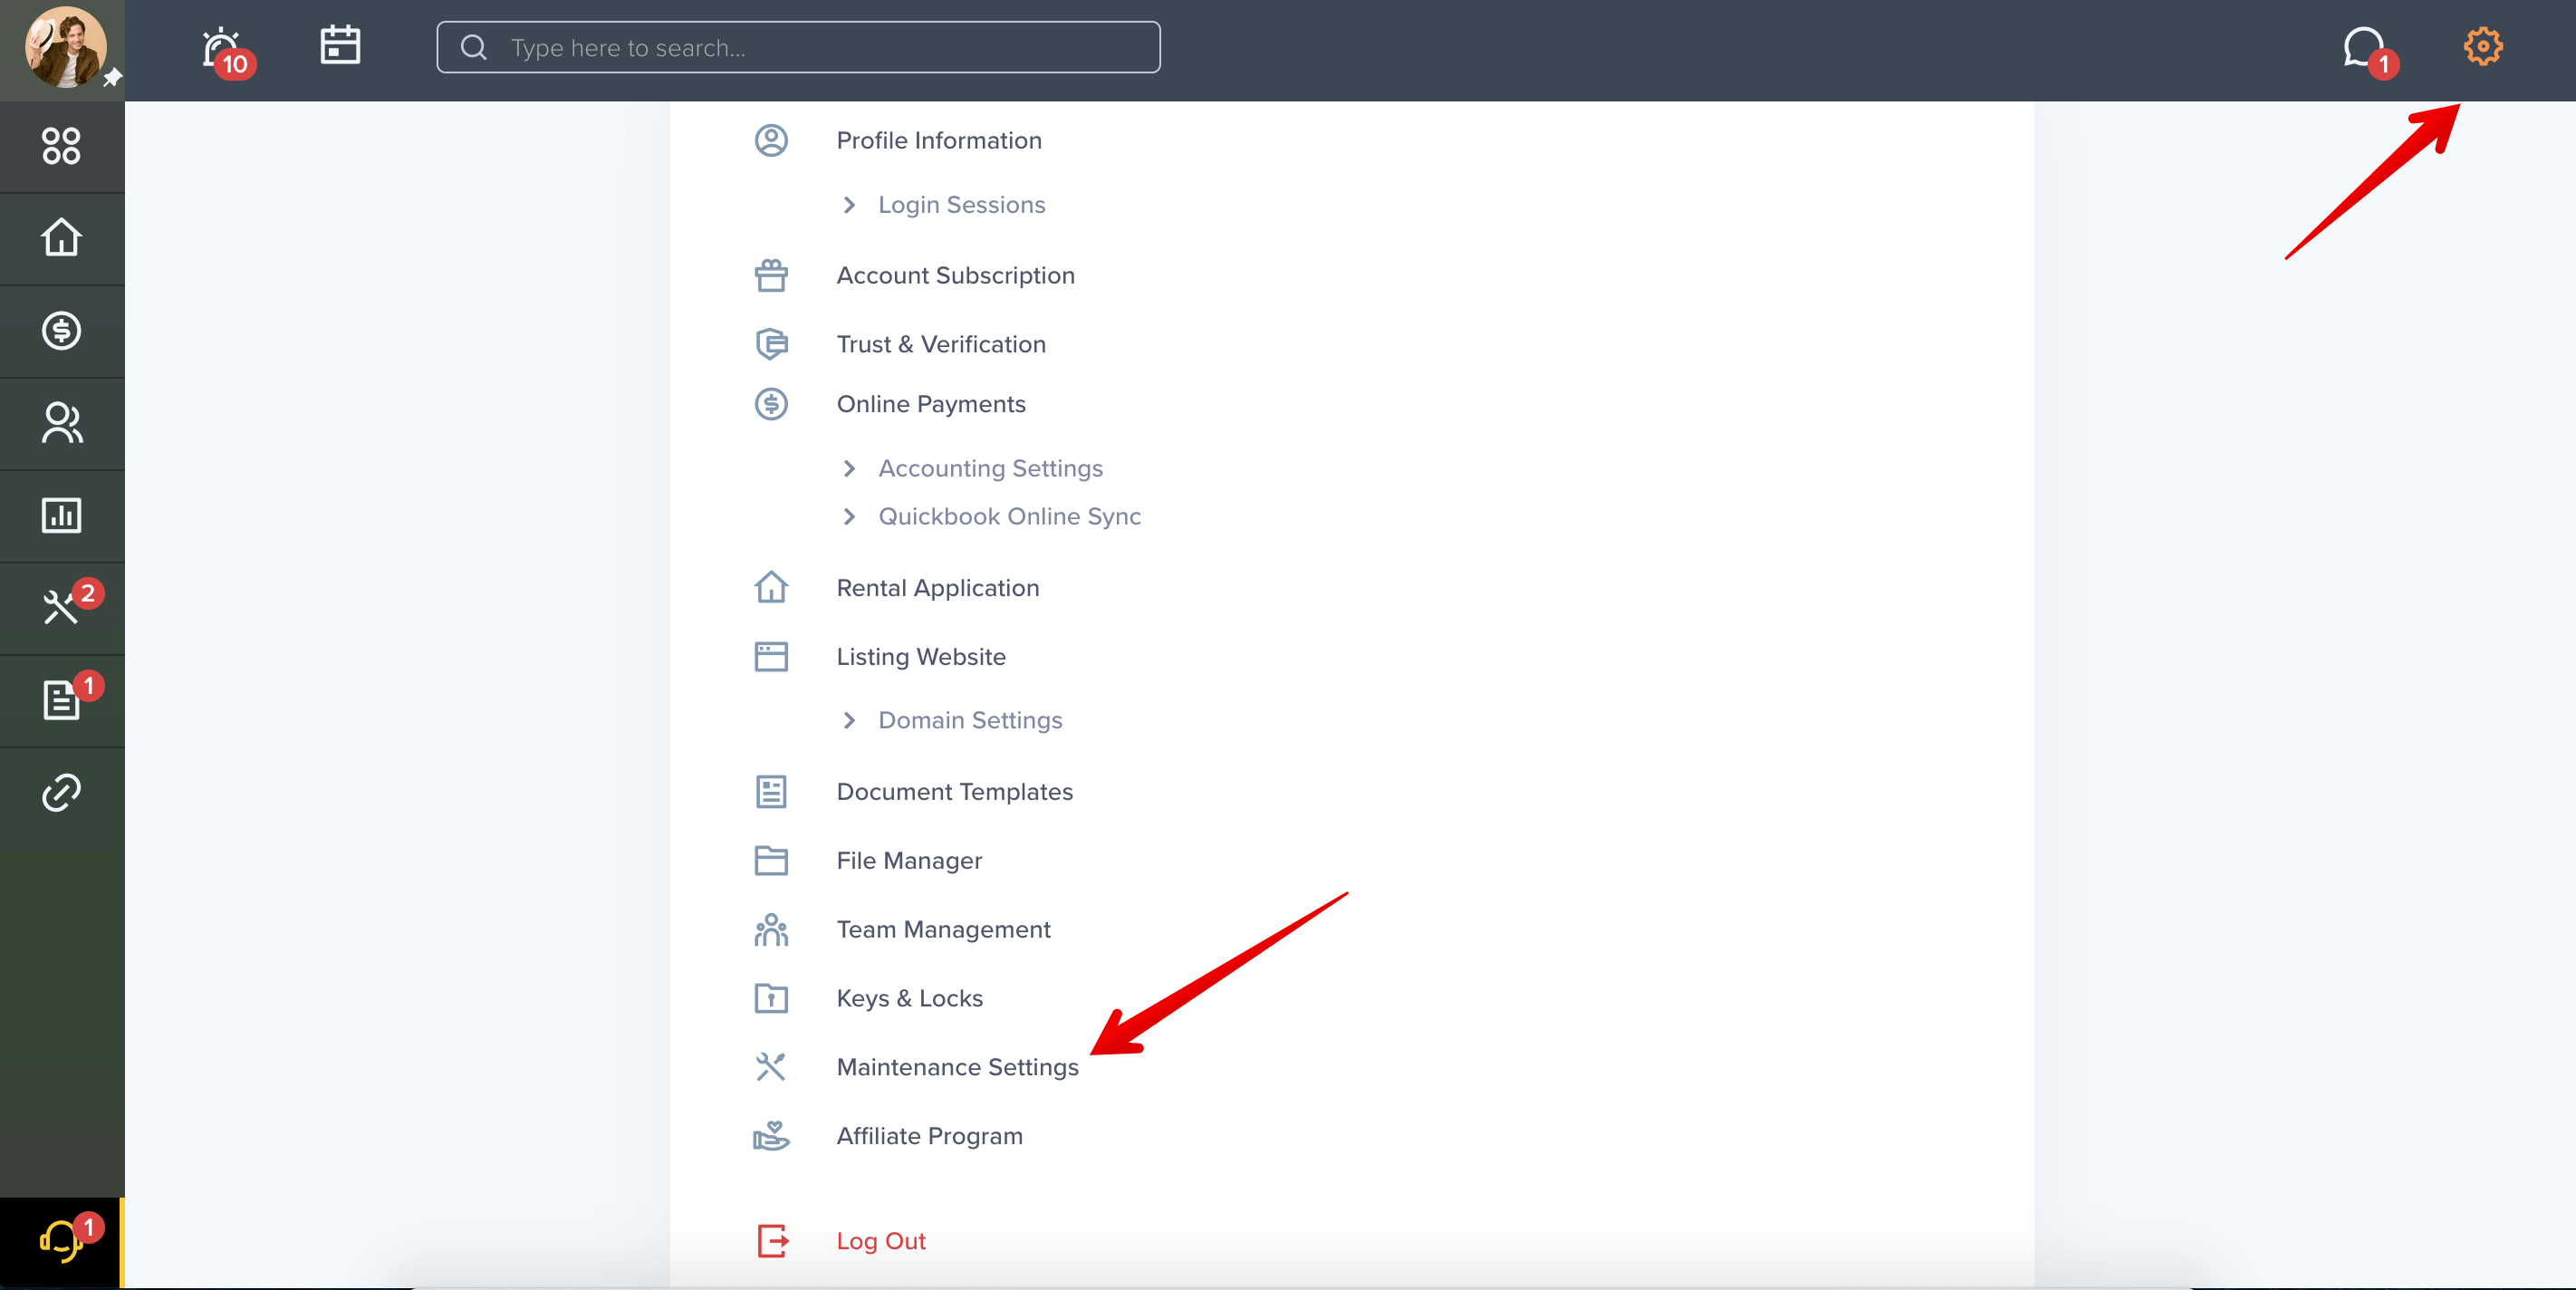Image resolution: width=2576 pixels, height=1290 pixels.
Task: Click the Online Payments dollar icon
Action: (x=771, y=404)
